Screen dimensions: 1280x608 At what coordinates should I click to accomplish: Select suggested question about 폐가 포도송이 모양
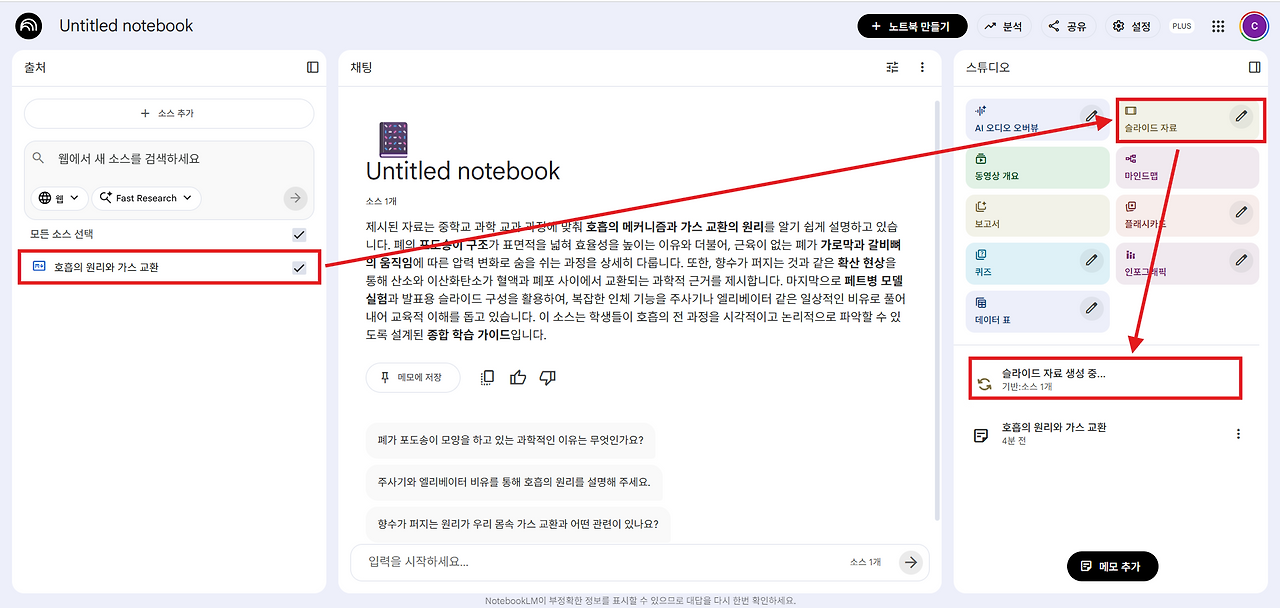click(510, 439)
